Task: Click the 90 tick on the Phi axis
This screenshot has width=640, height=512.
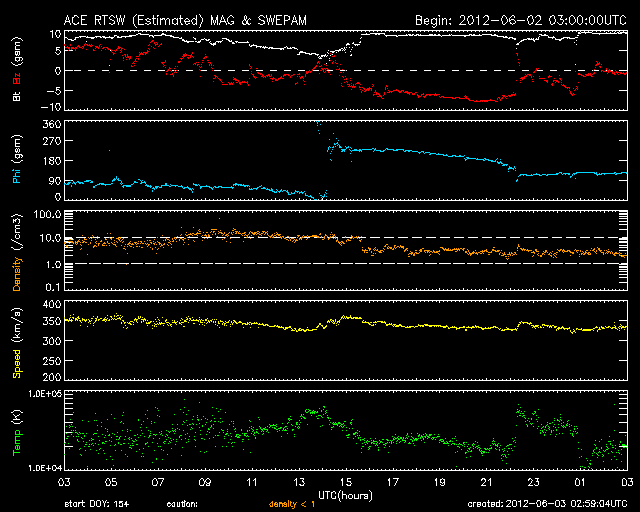Action: [x=55, y=180]
